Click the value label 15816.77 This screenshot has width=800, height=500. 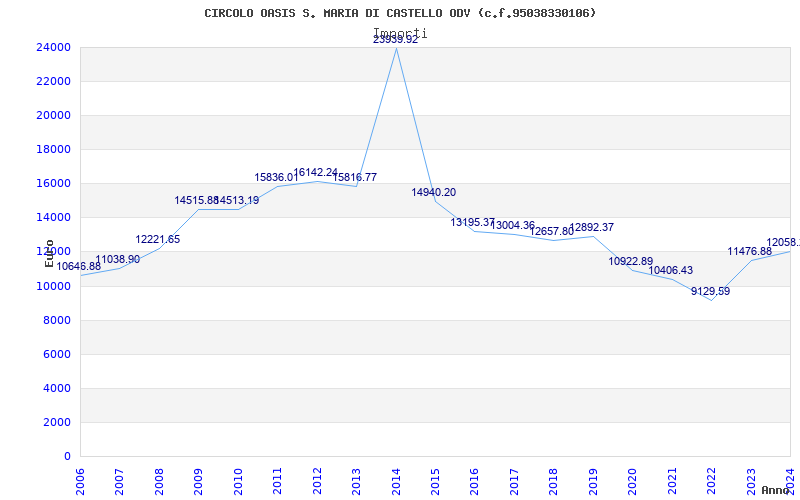[x=355, y=177]
